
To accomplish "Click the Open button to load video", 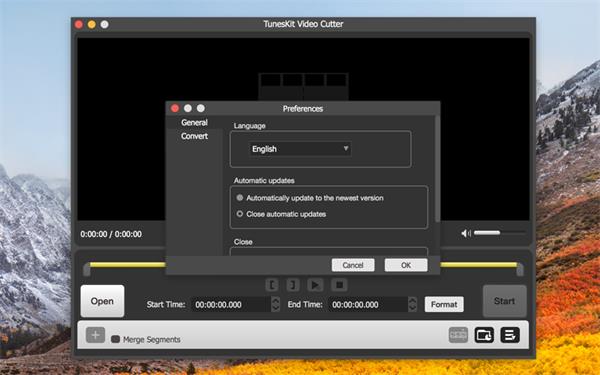I will point(102,301).
